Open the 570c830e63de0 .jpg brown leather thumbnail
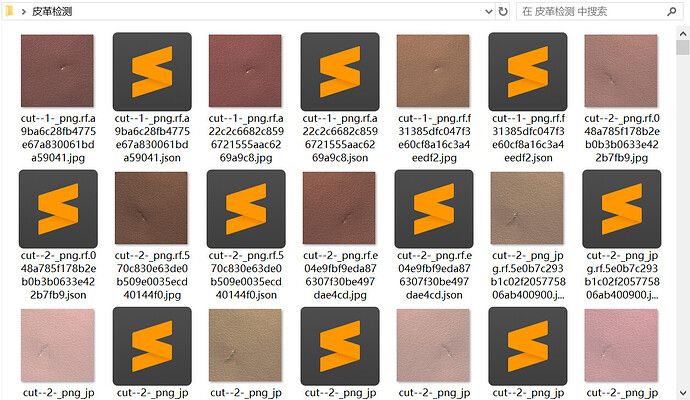690x400 pixels. pos(151,208)
